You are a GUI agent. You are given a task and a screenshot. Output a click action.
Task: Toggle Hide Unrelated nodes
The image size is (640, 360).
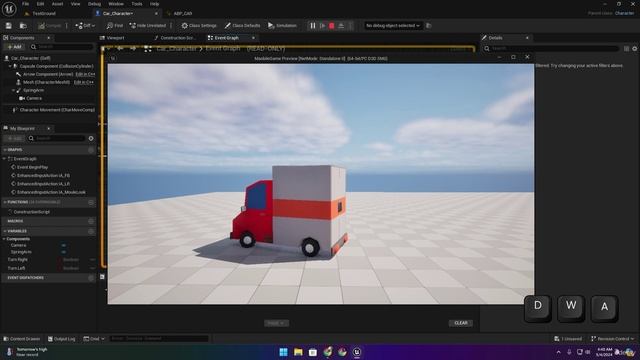tap(147, 26)
